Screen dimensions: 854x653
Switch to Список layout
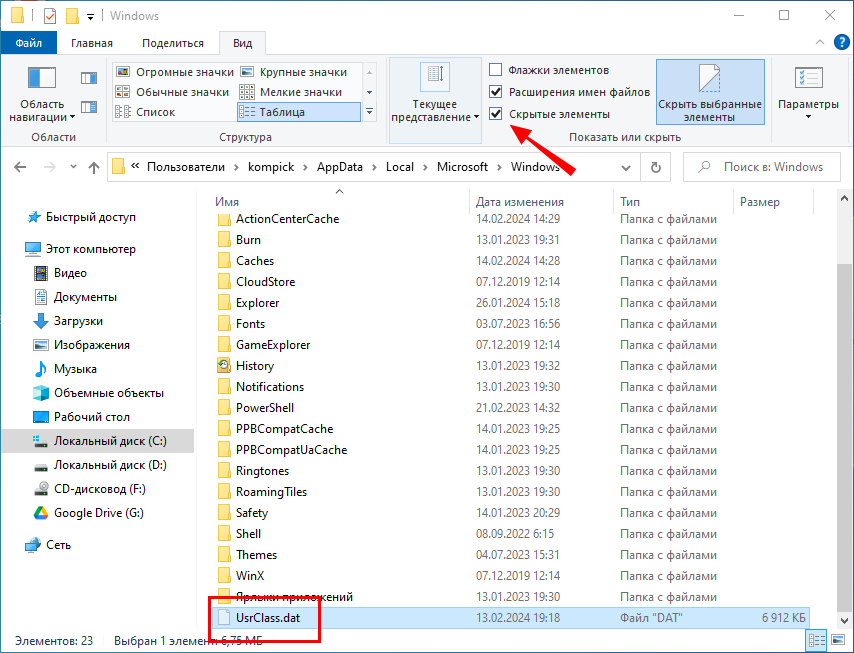(x=146, y=112)
